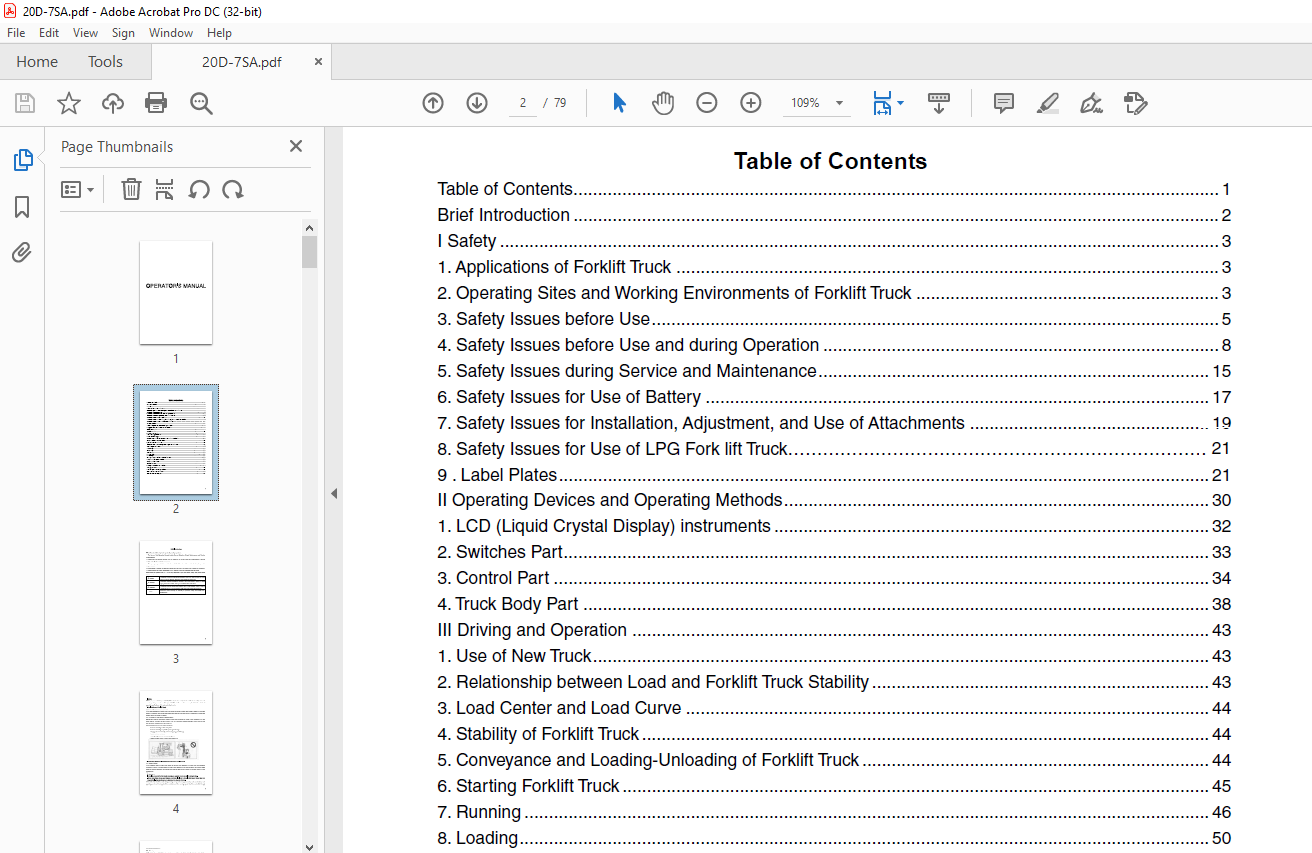Click the Print file icon

[156, 103]
